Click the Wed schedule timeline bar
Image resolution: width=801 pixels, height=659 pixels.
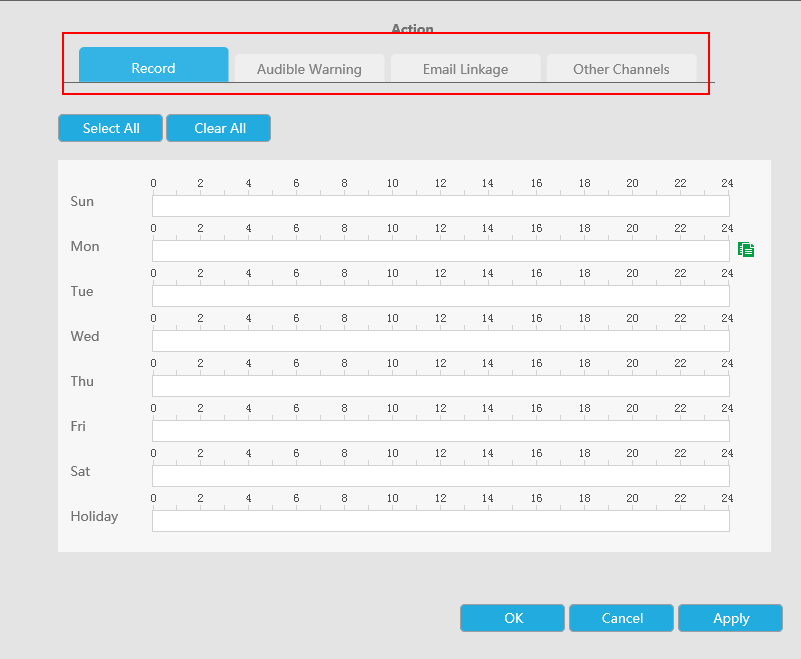point(440,341)
